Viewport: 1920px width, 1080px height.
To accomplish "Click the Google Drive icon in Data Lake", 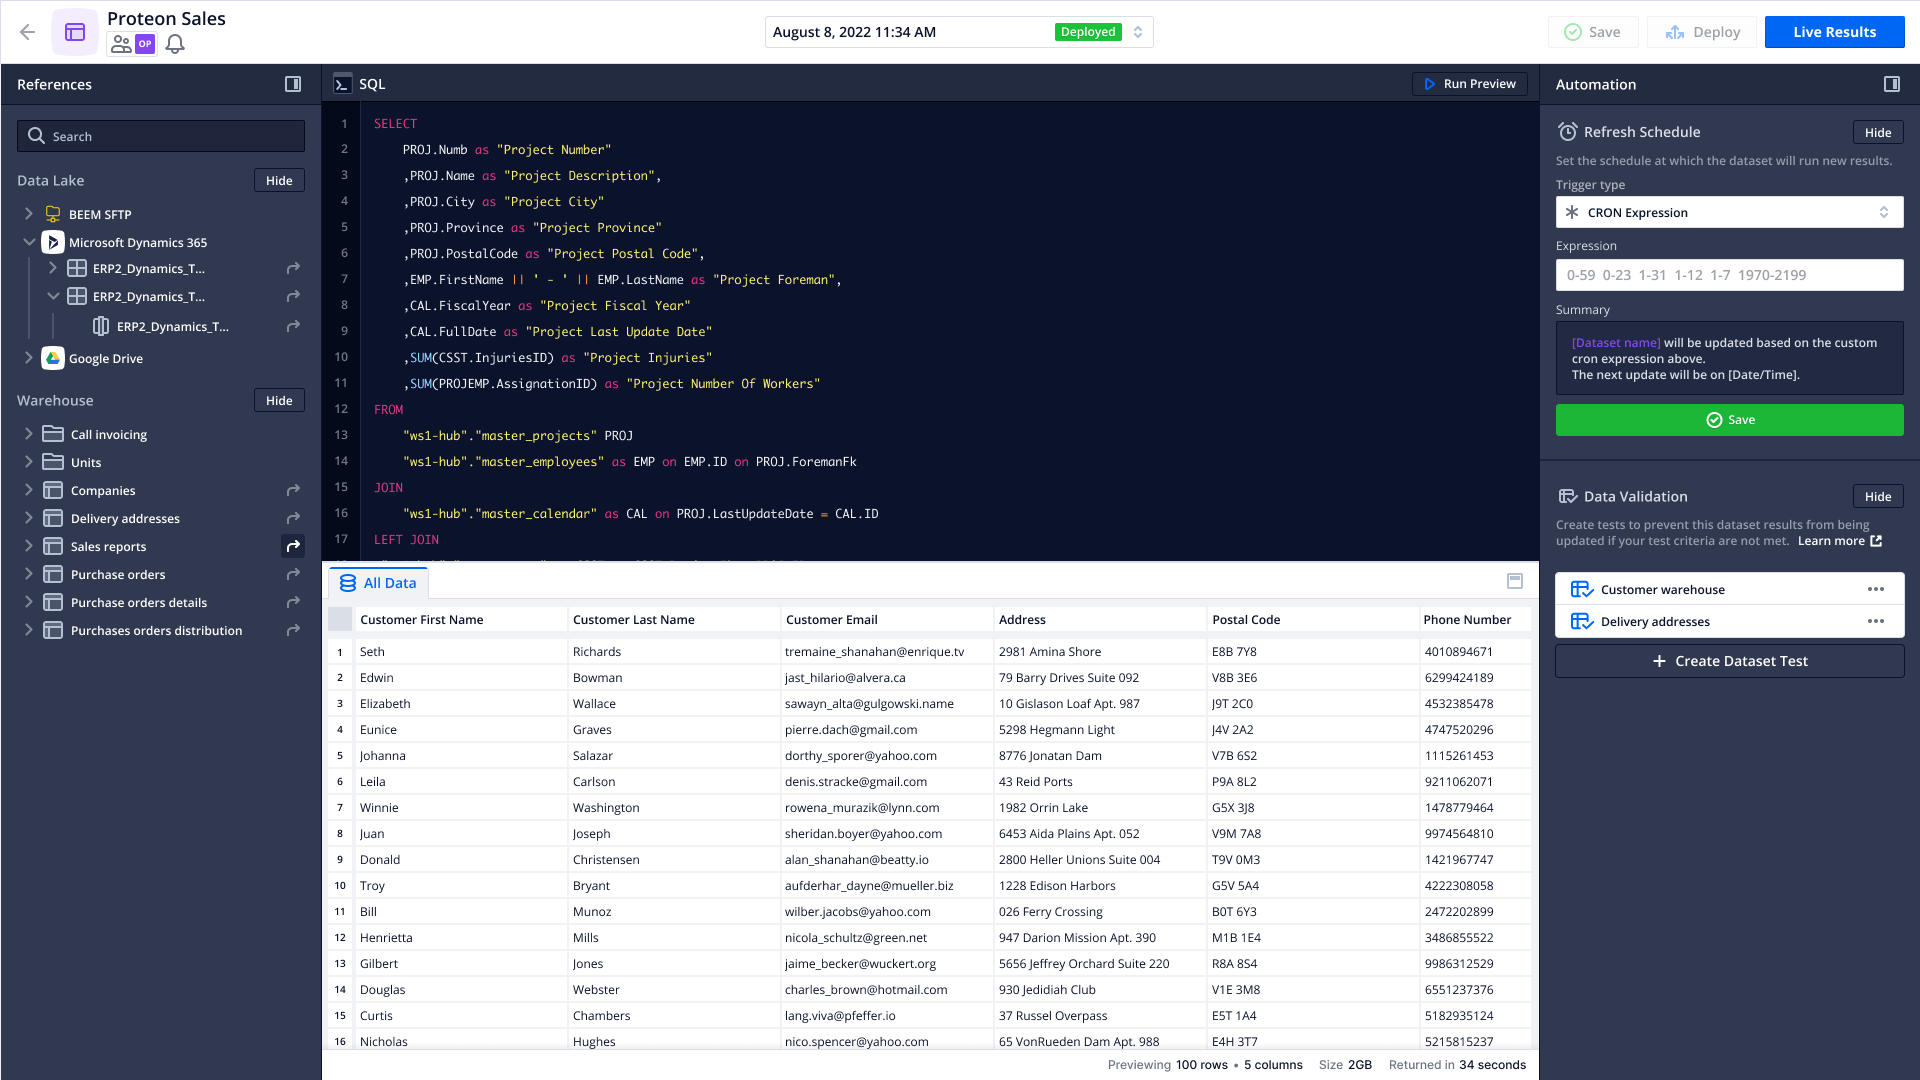I will pos(51,358).
